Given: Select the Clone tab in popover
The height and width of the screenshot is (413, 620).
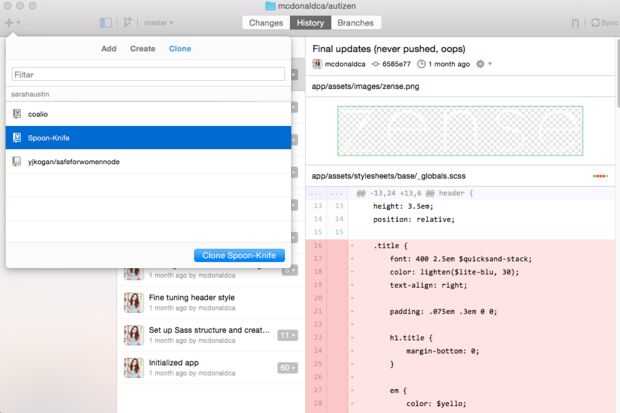Looking at the screenshot, I should point(180,49).
